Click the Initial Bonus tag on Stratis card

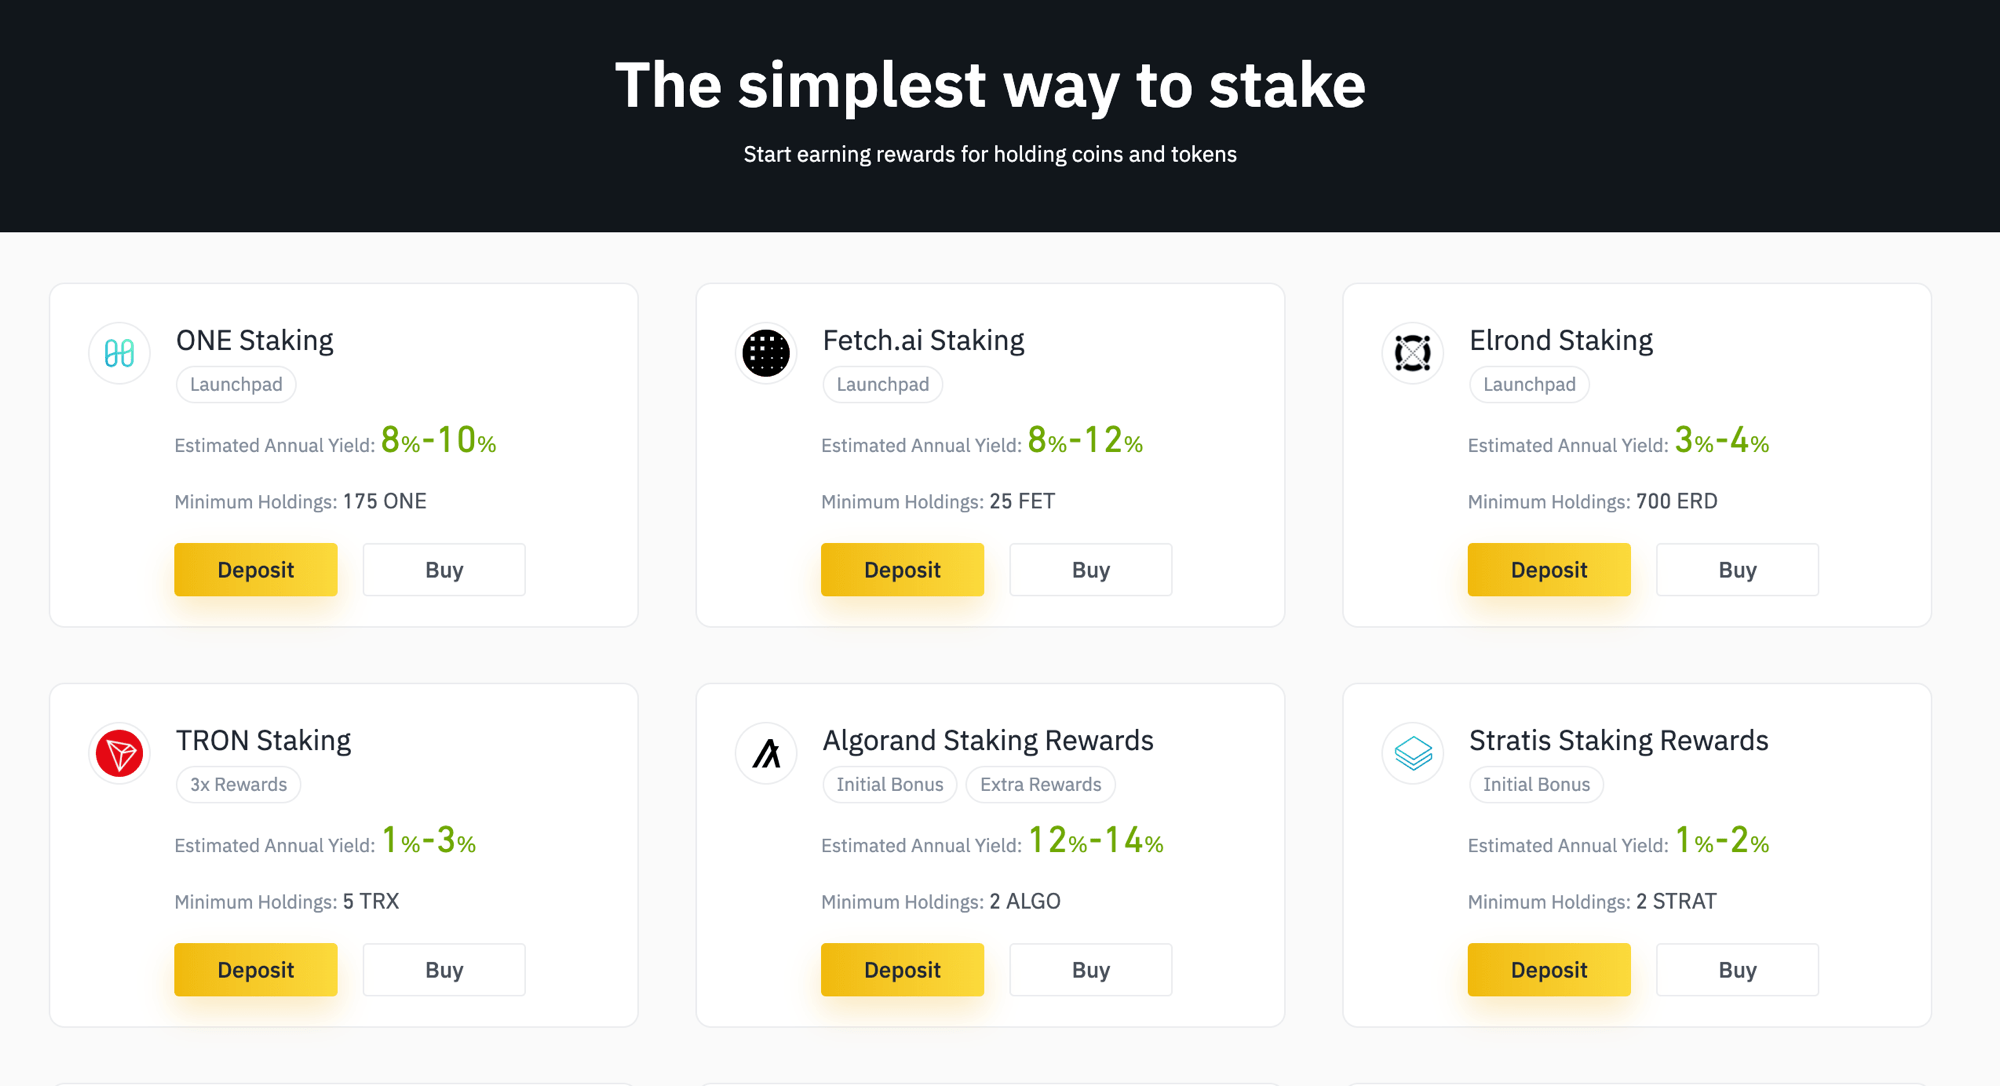click(1535, 784)
